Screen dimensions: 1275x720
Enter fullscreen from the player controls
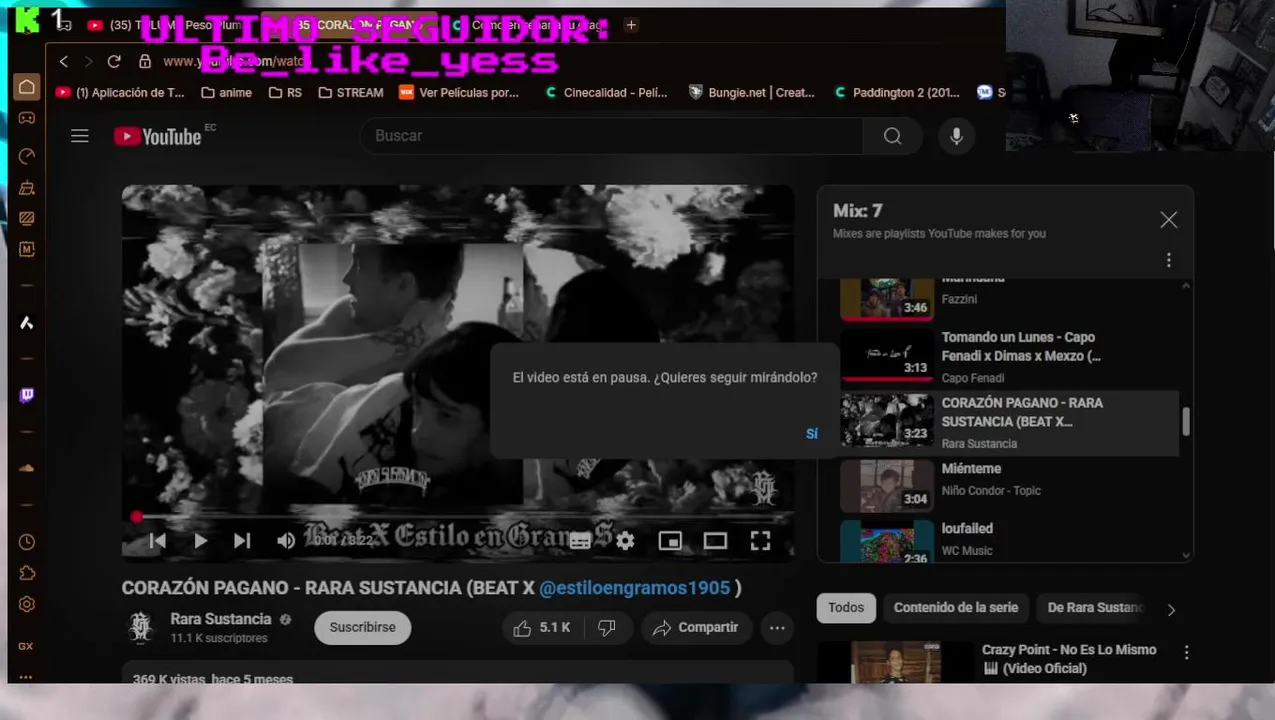tap(761, 541)
